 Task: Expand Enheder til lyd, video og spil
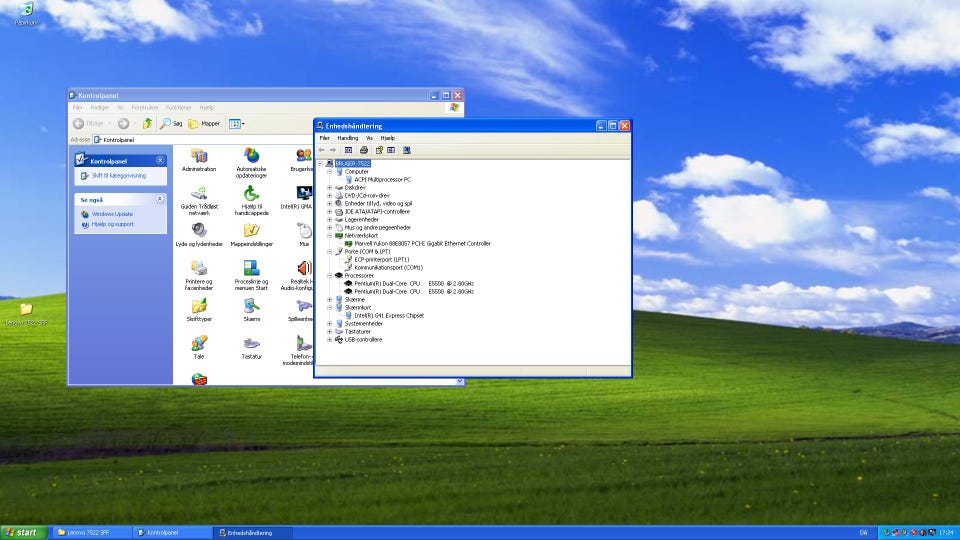click(x=329, y=203)
